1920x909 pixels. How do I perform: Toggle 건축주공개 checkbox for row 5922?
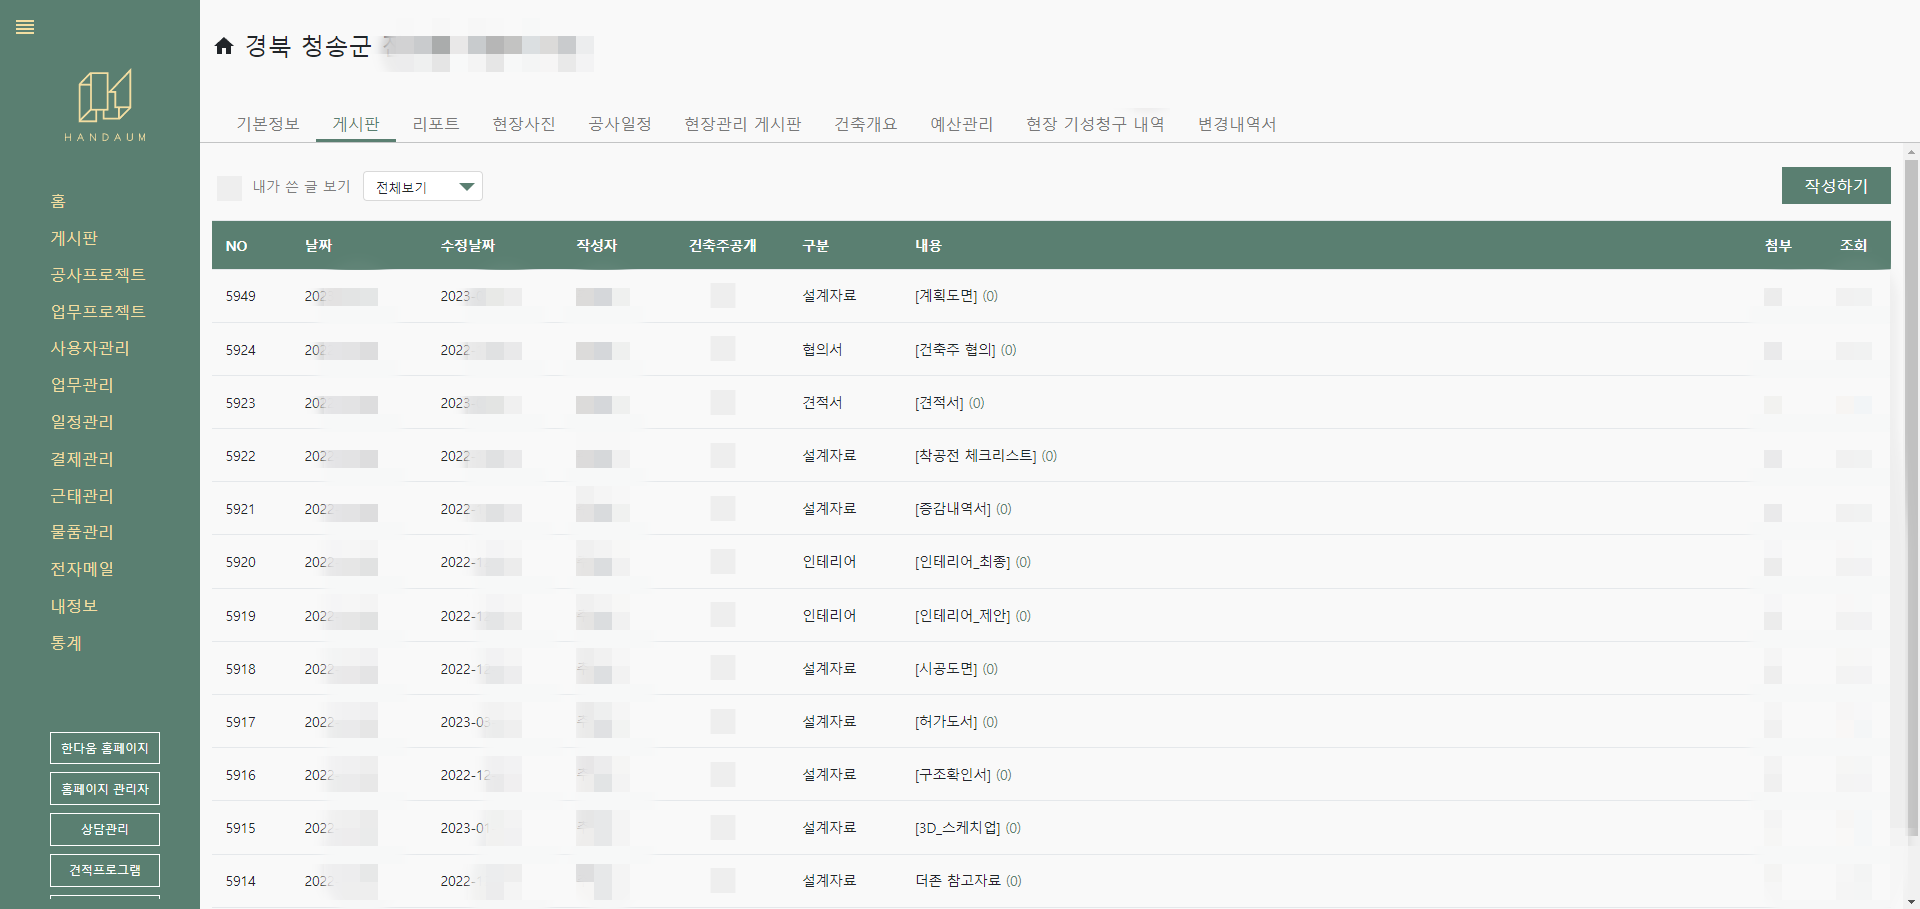pos(723,455)
